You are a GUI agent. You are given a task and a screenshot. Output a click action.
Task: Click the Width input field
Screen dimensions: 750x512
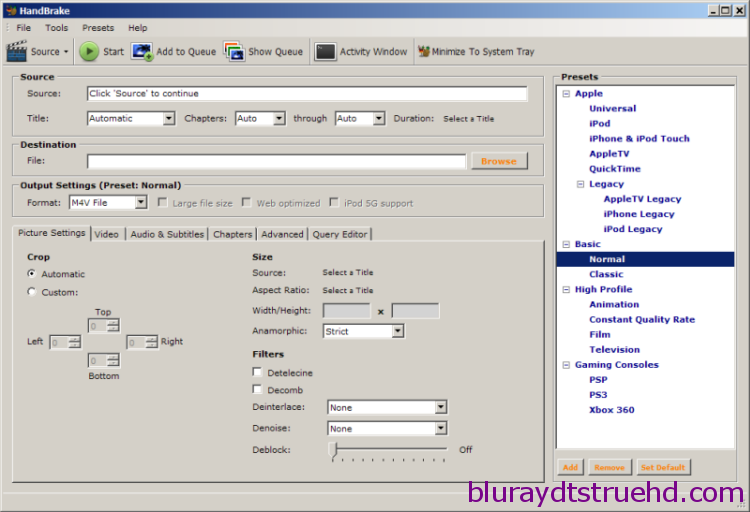coord(346,311)
